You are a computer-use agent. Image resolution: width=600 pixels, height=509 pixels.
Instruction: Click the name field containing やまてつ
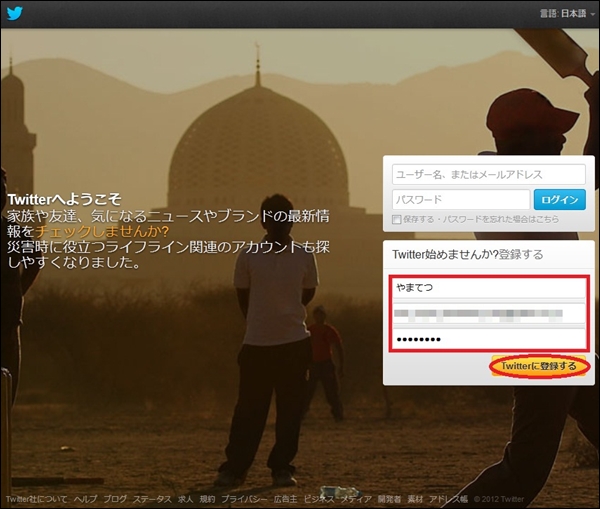pos(489,287)
